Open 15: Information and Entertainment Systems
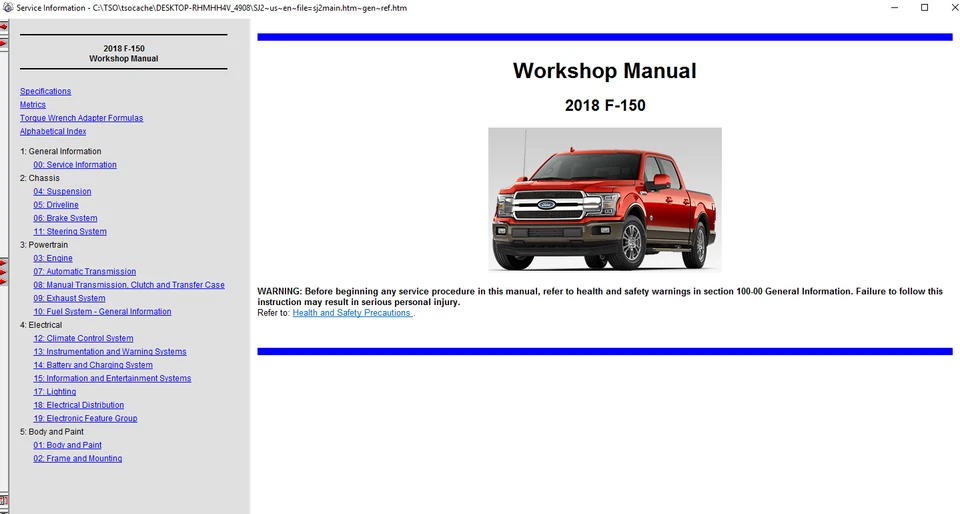This screenshot has width=960, height=514. pyautogui.click(x=112, y=379)
